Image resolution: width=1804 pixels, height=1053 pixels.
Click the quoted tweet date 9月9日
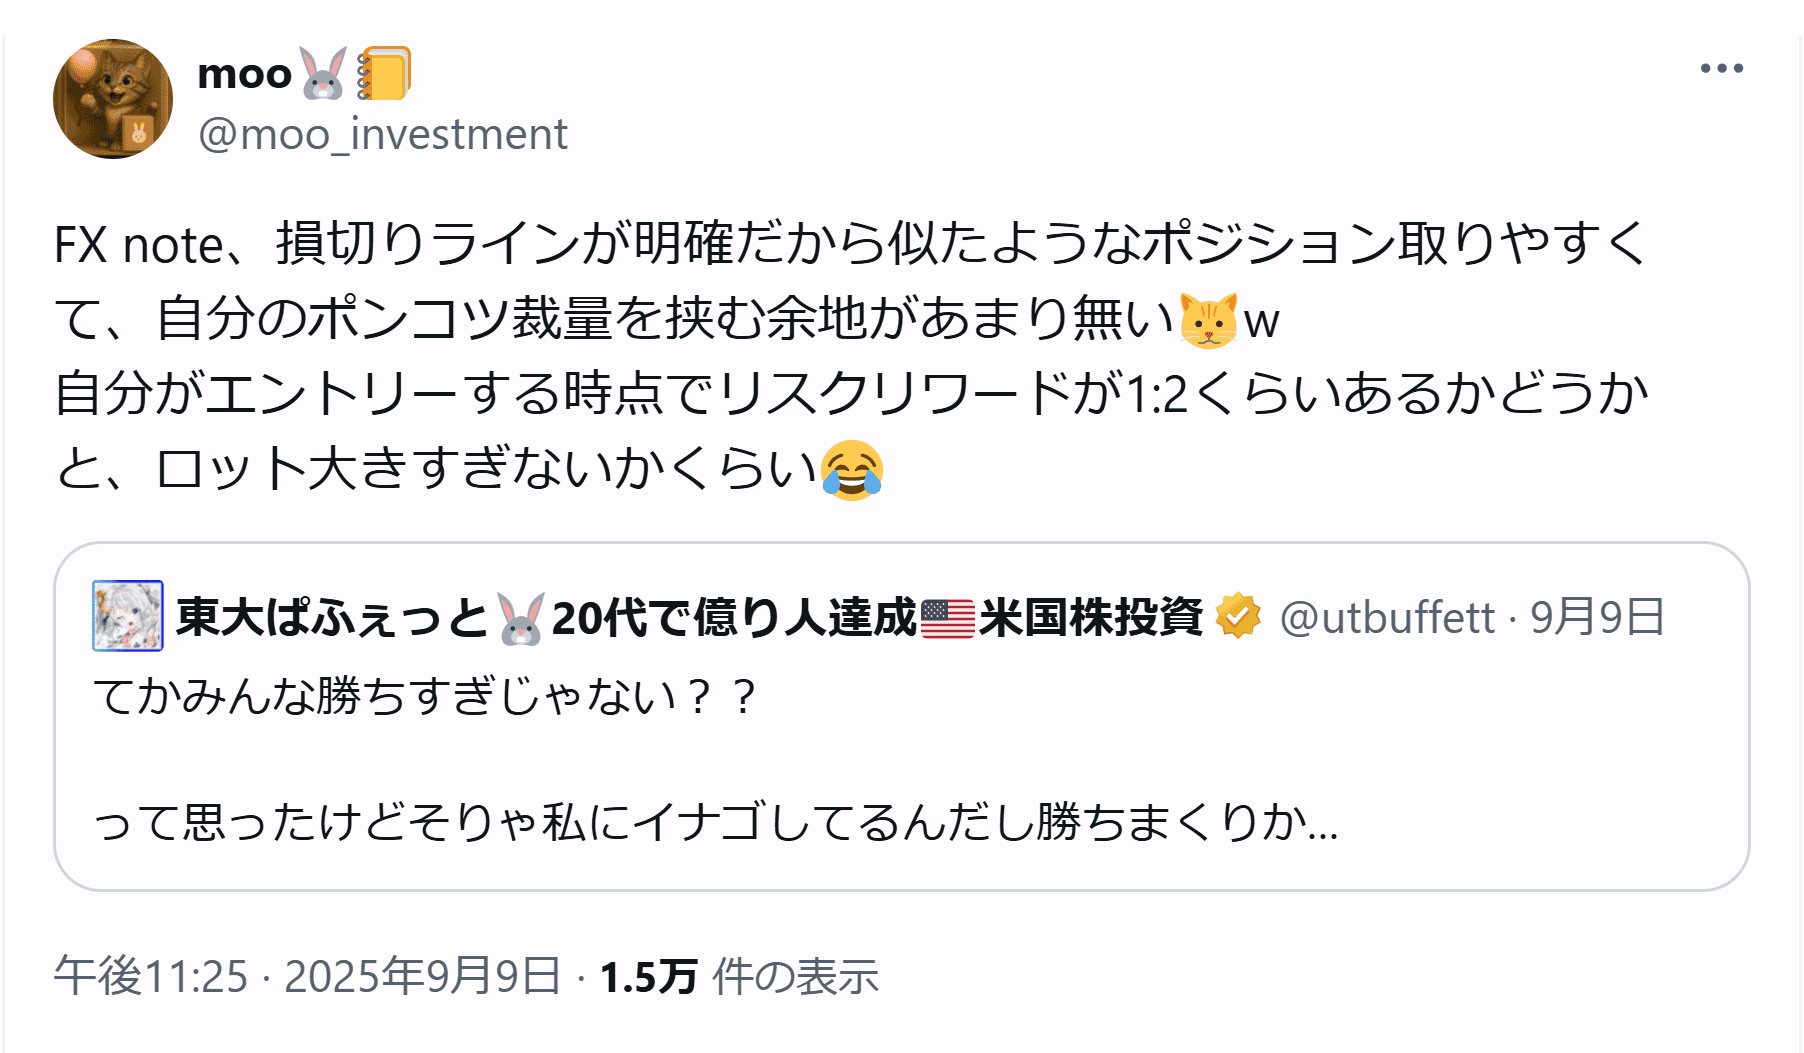(x=1596, y=618)
